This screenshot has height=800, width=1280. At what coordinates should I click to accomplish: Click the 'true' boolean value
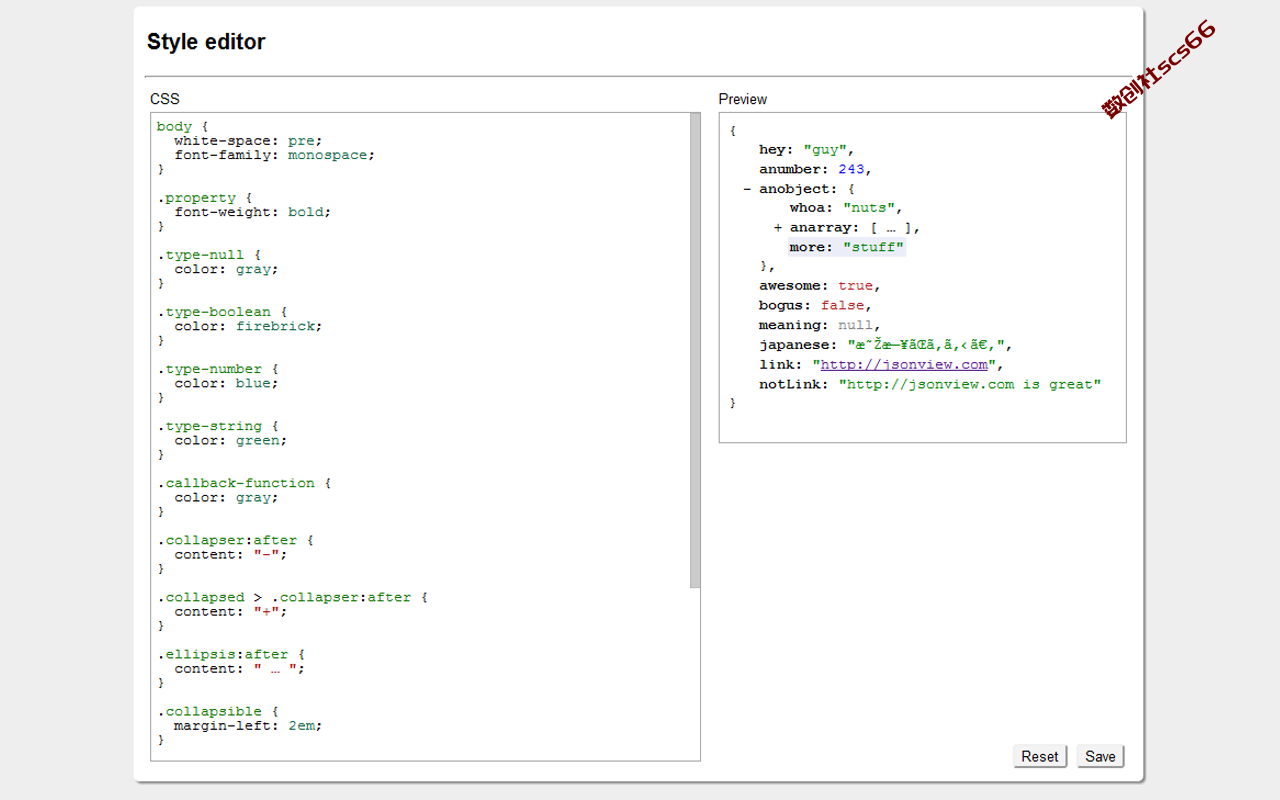pyautogui.click(x=856, y=286)
